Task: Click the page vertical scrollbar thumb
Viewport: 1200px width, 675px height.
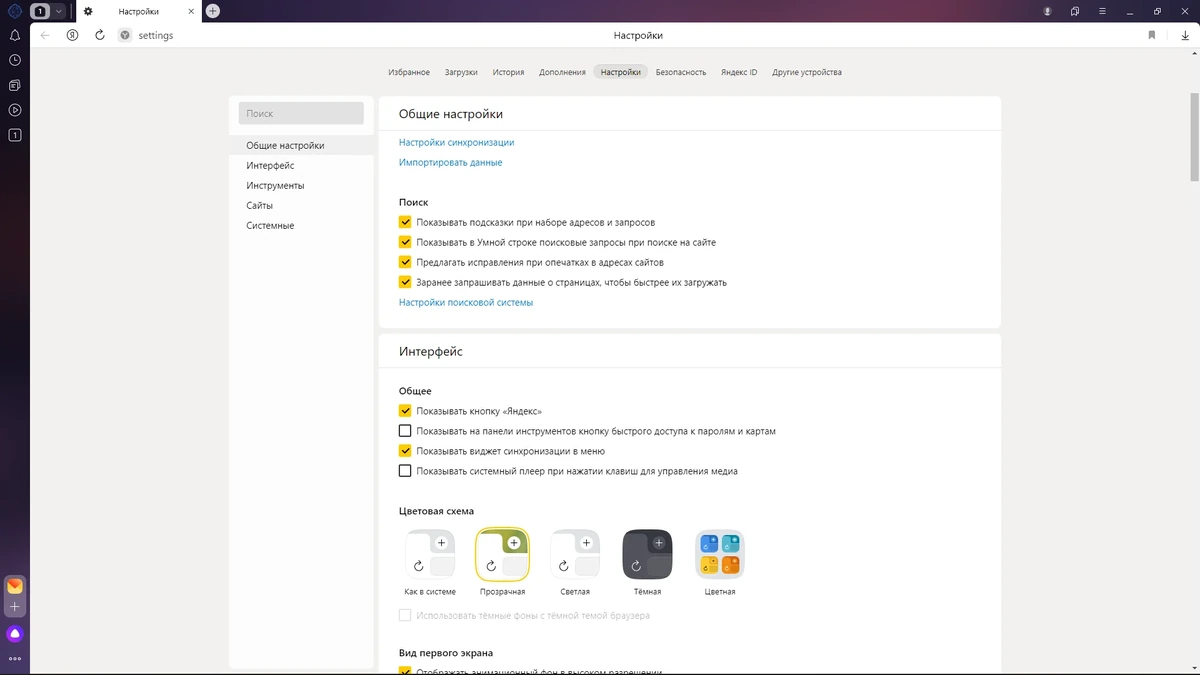Action: click(1194, 137)
